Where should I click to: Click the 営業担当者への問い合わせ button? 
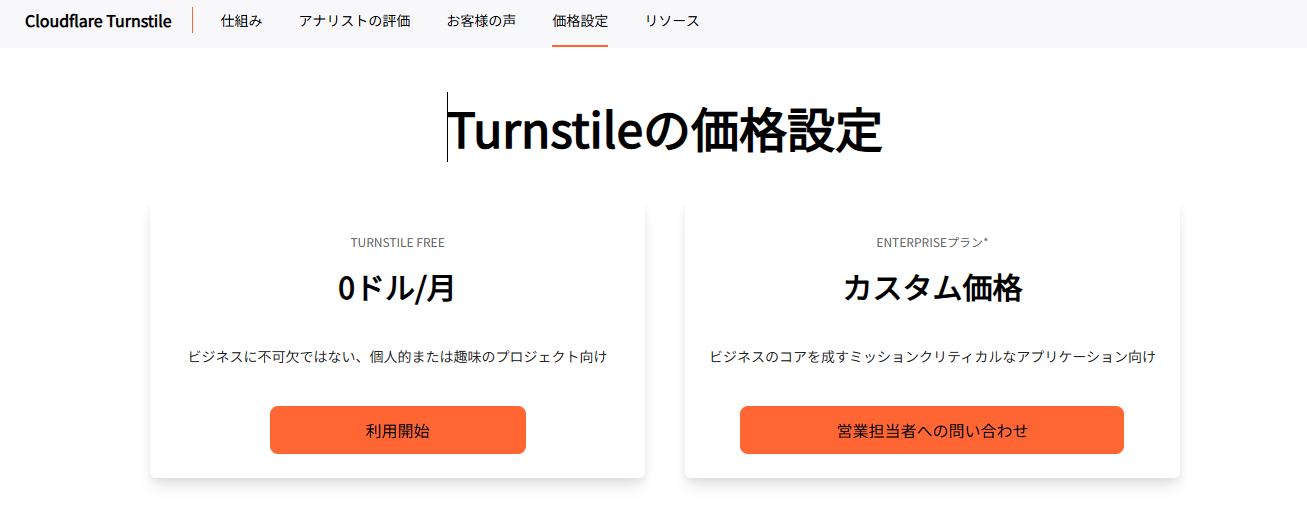coord(931,430)
